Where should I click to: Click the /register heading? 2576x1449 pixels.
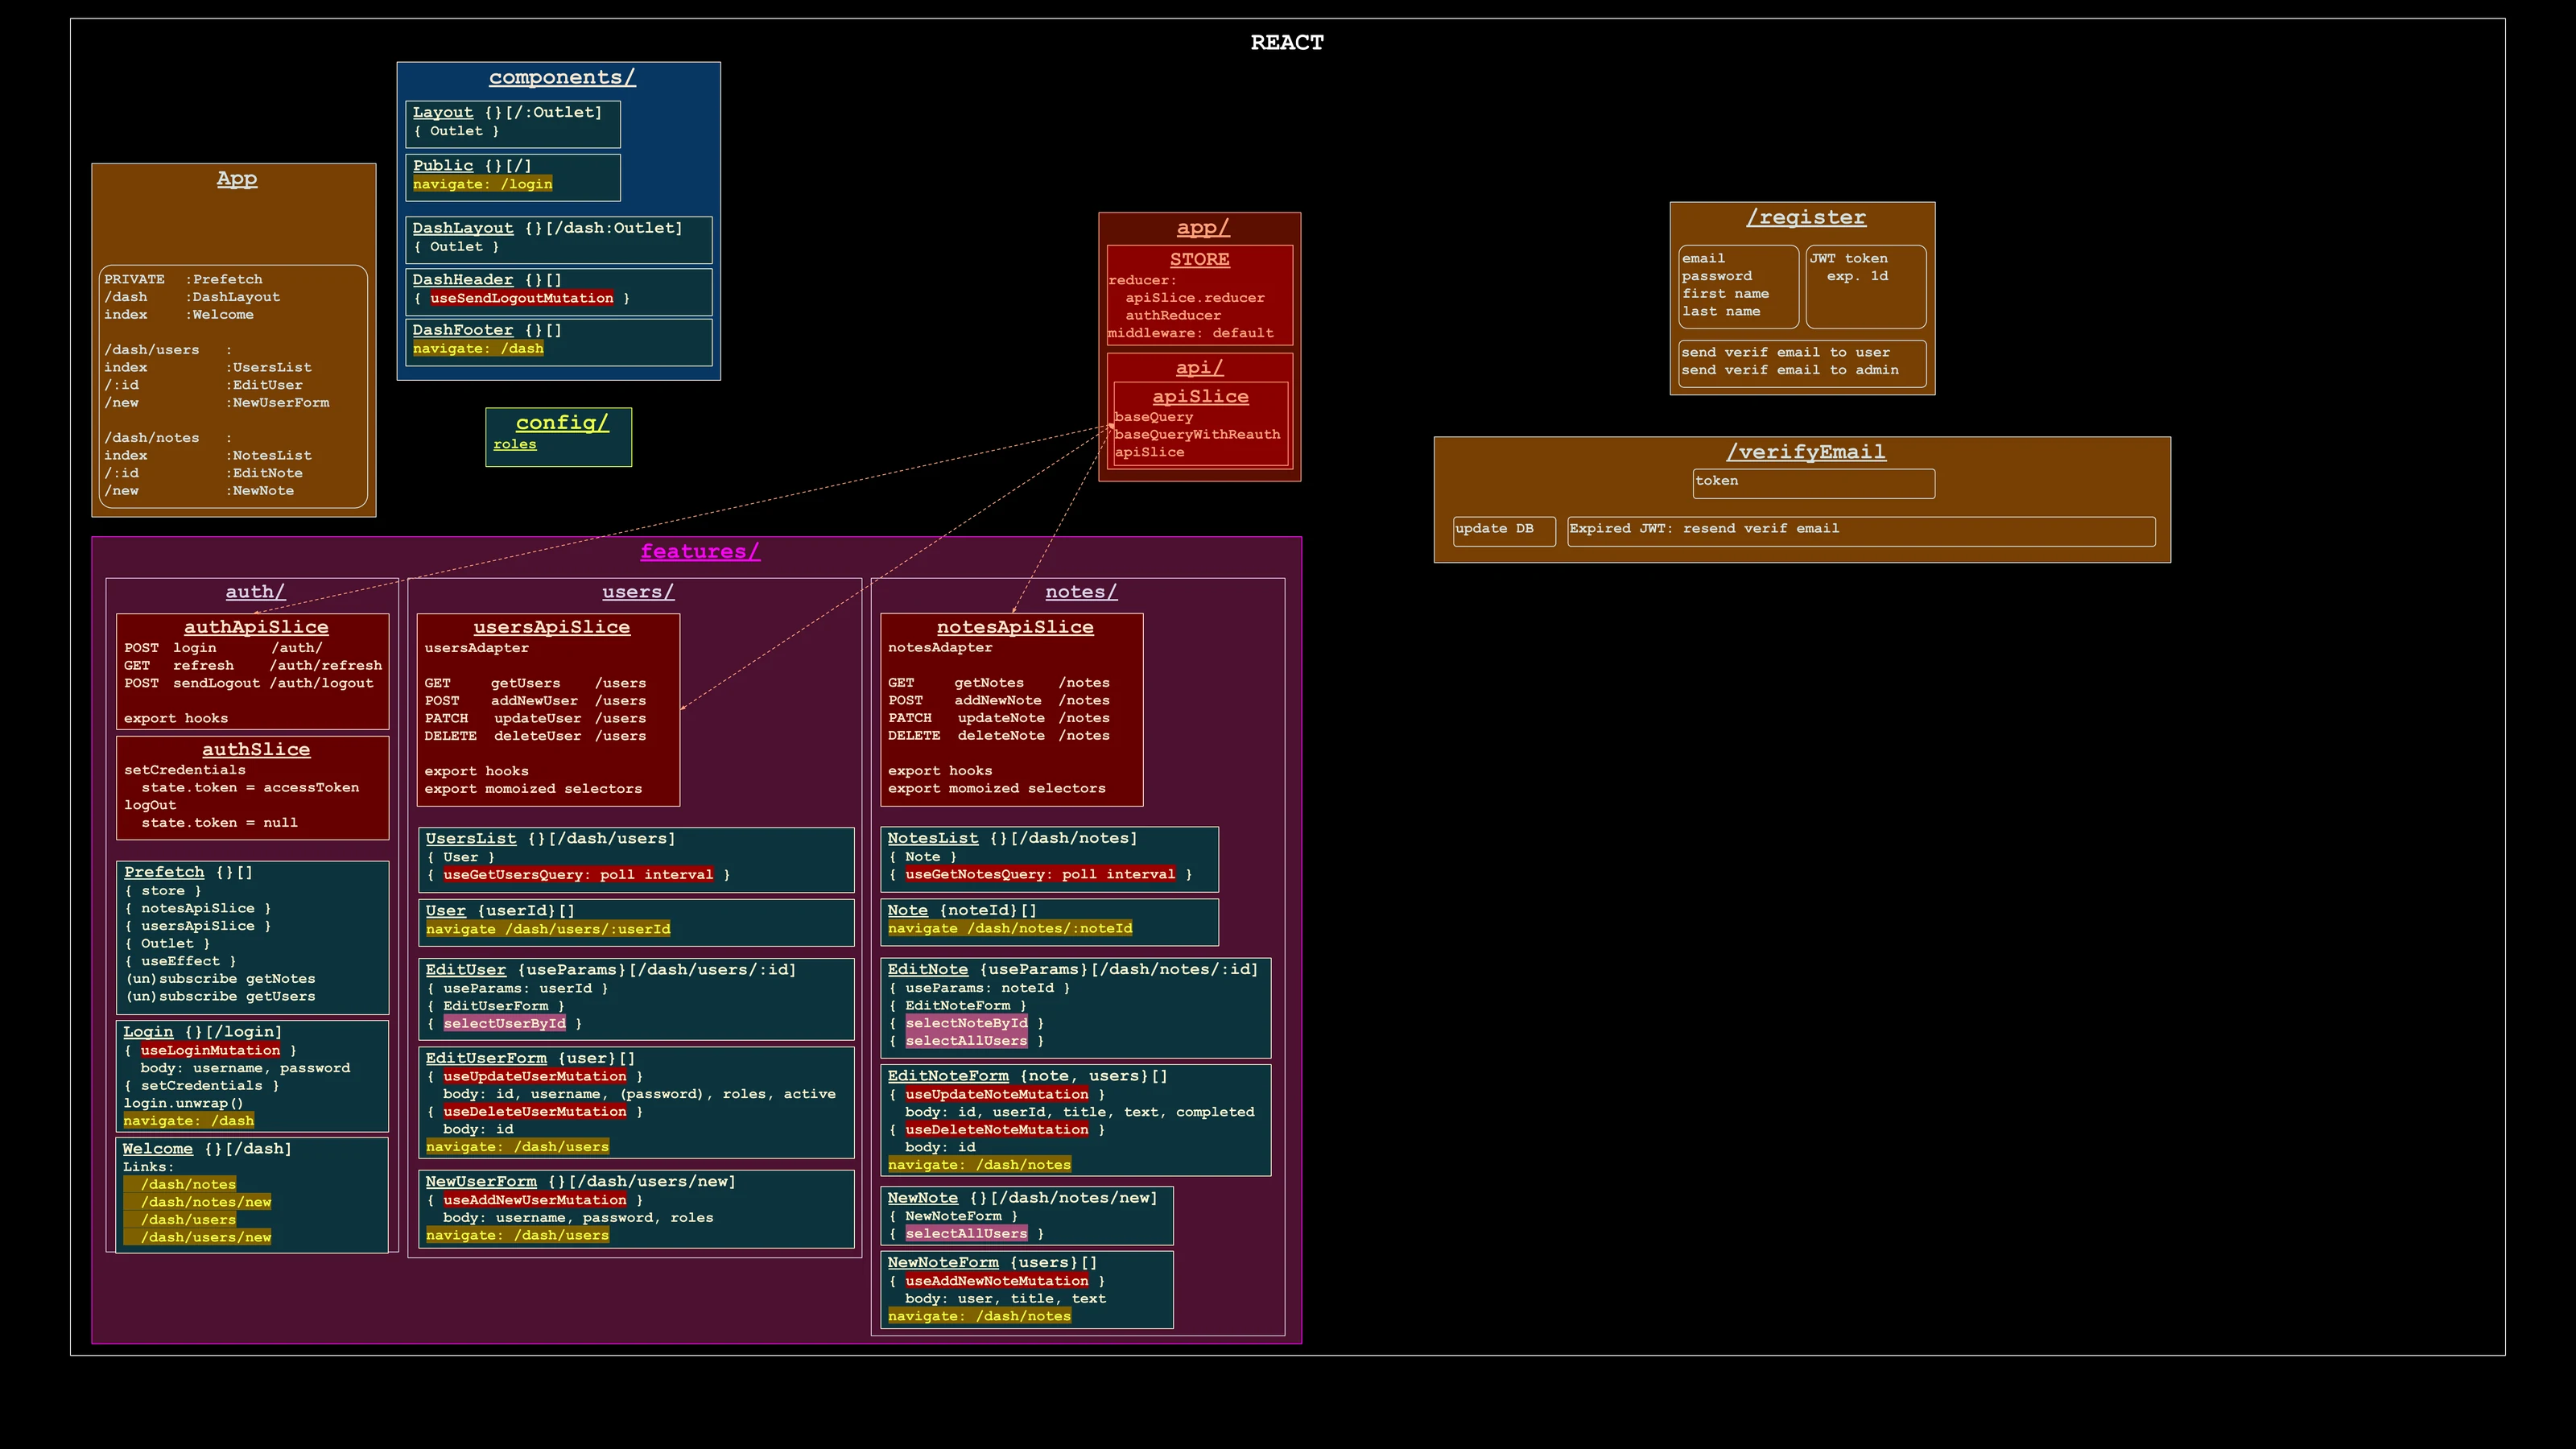click(x=1805, y=218)
